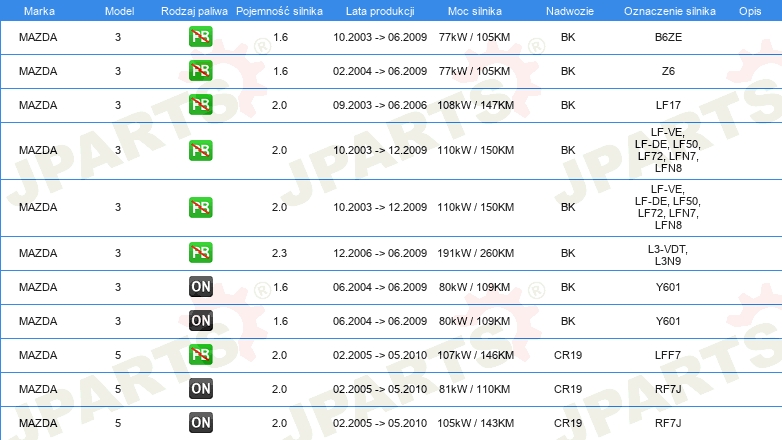Screen dimensions: 782x440
Task: Click the Oznaczenie silnika column header
Action: click(x=670, y=11)
